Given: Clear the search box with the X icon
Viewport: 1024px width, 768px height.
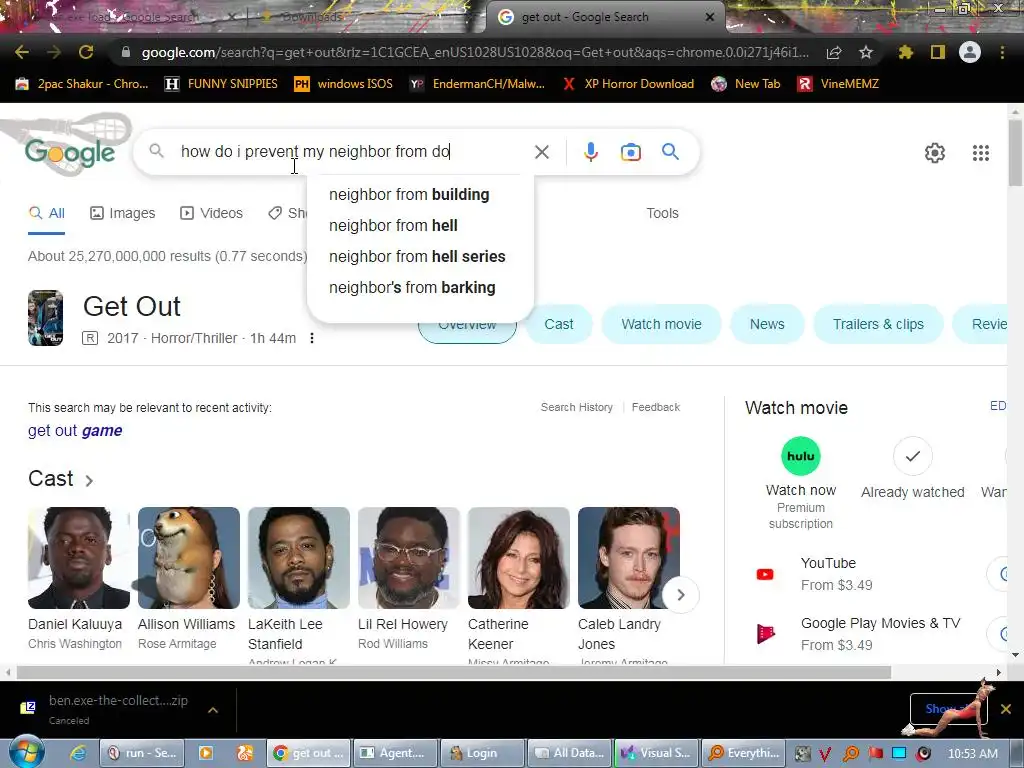Looking at the screenshot, I should [542, 152].
